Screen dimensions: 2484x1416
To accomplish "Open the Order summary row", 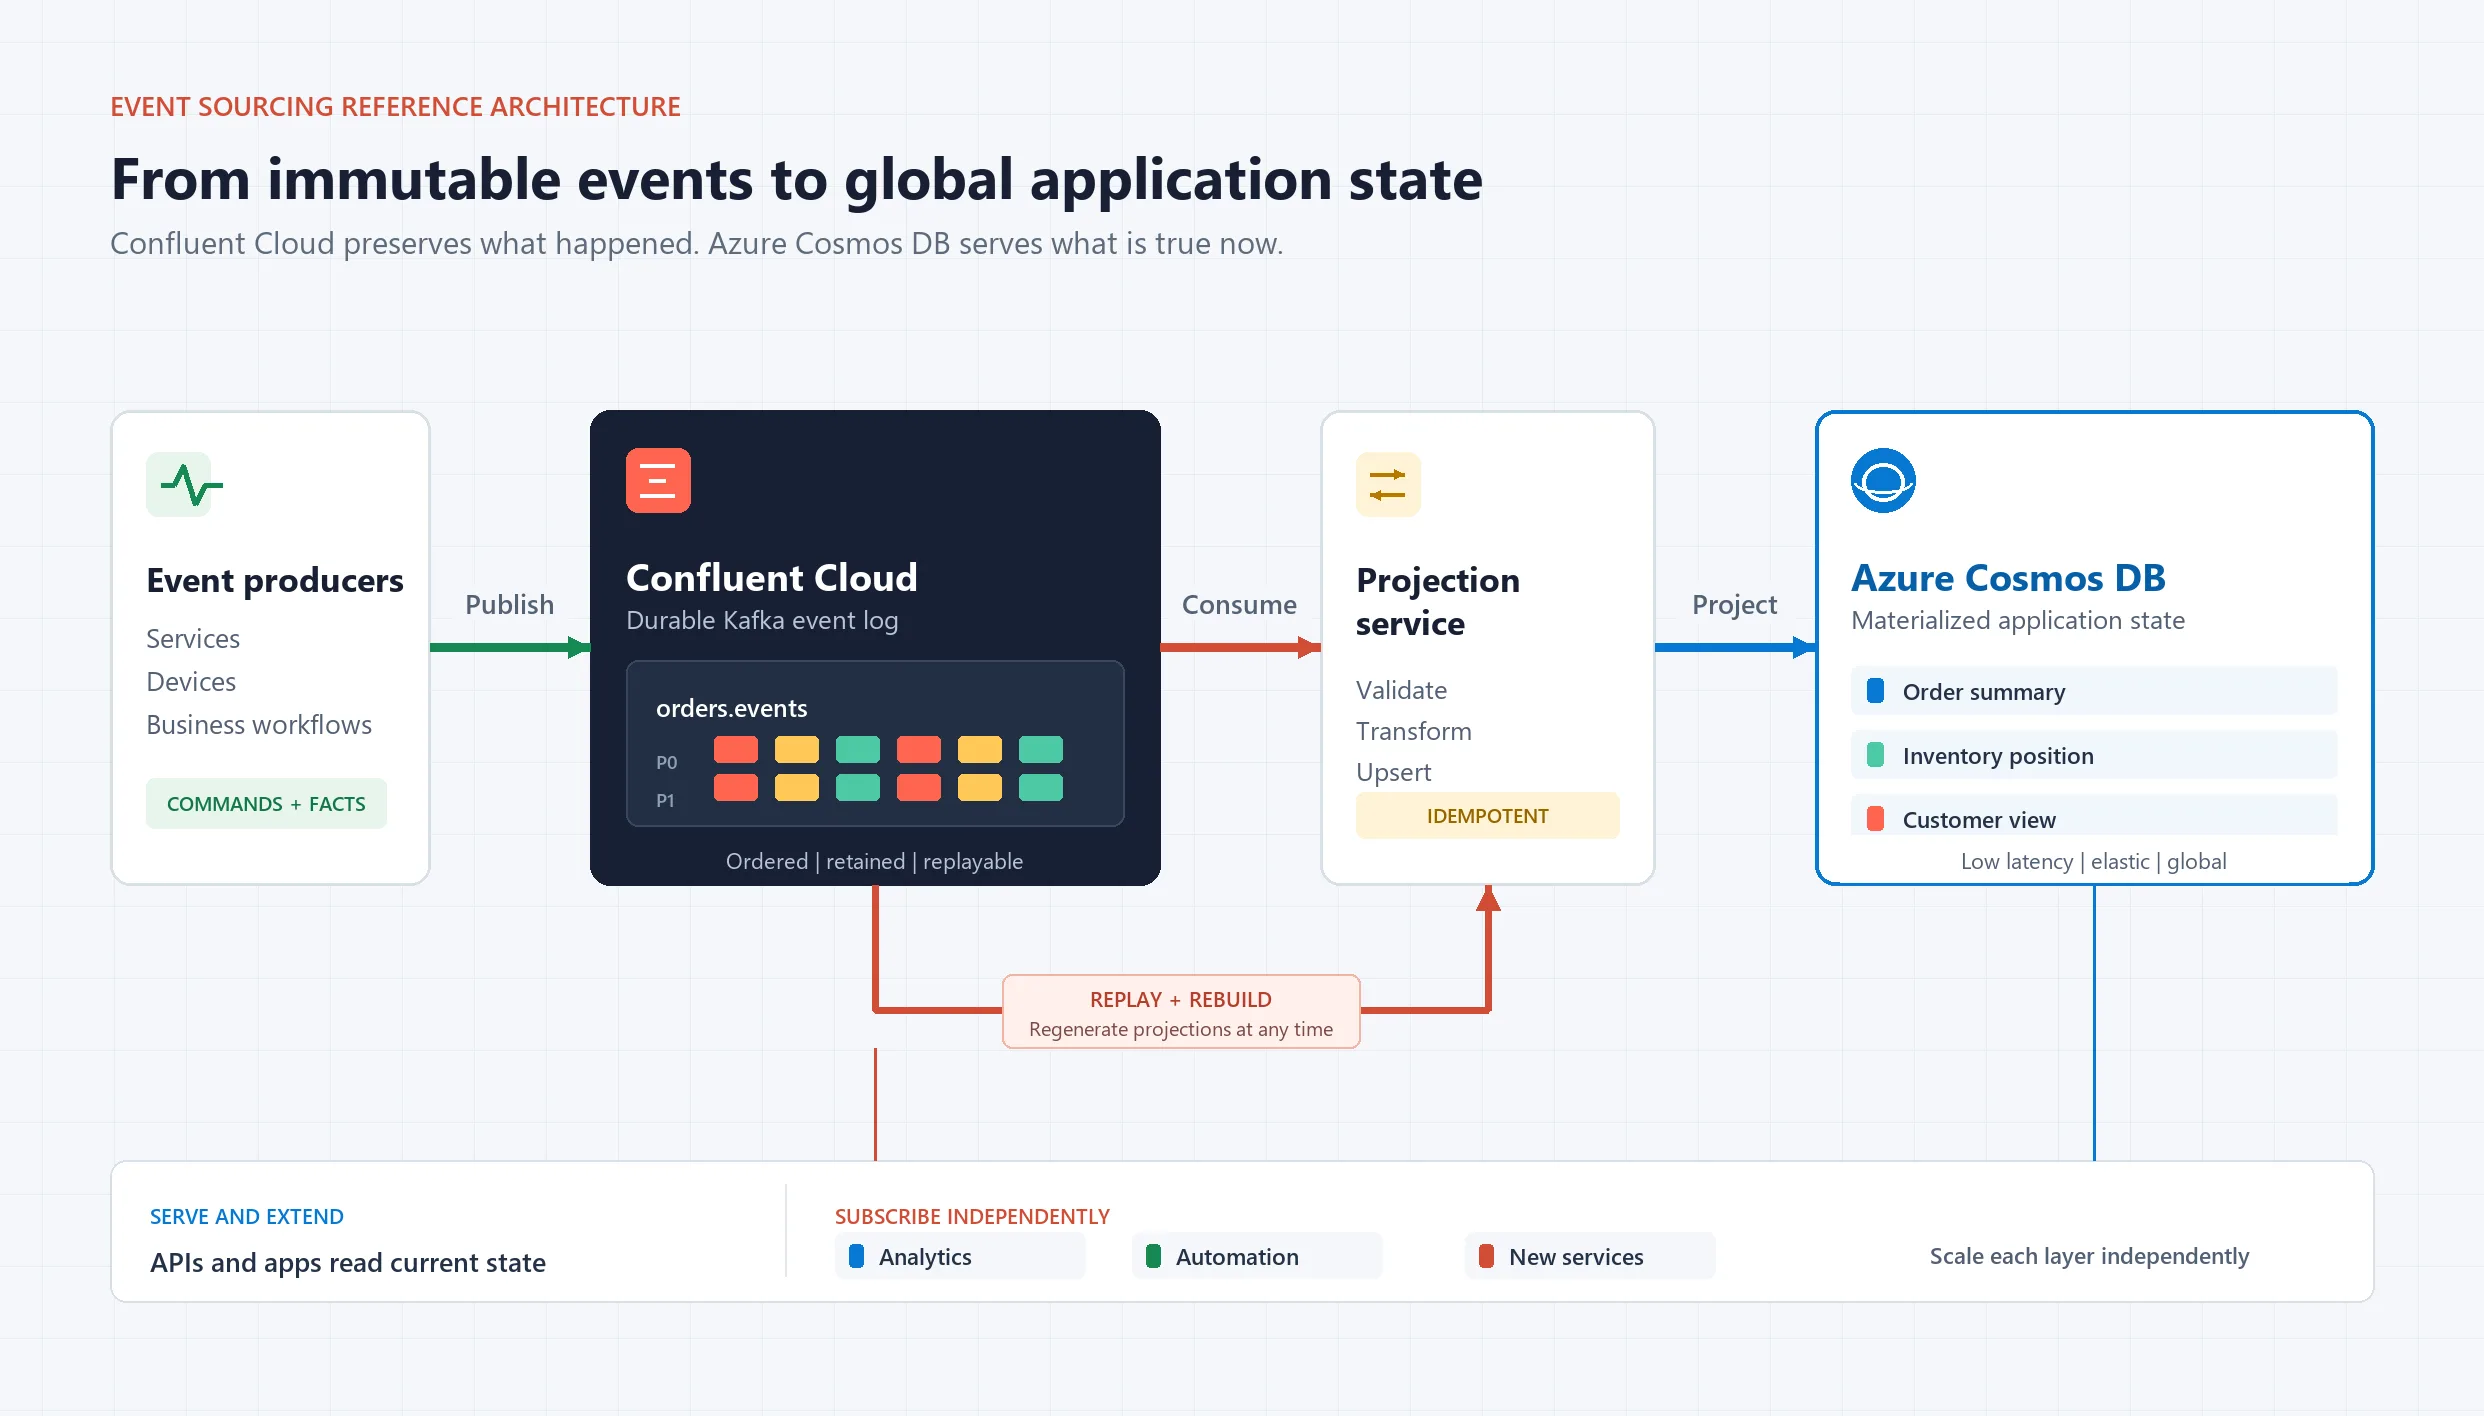I will 2094,691.
